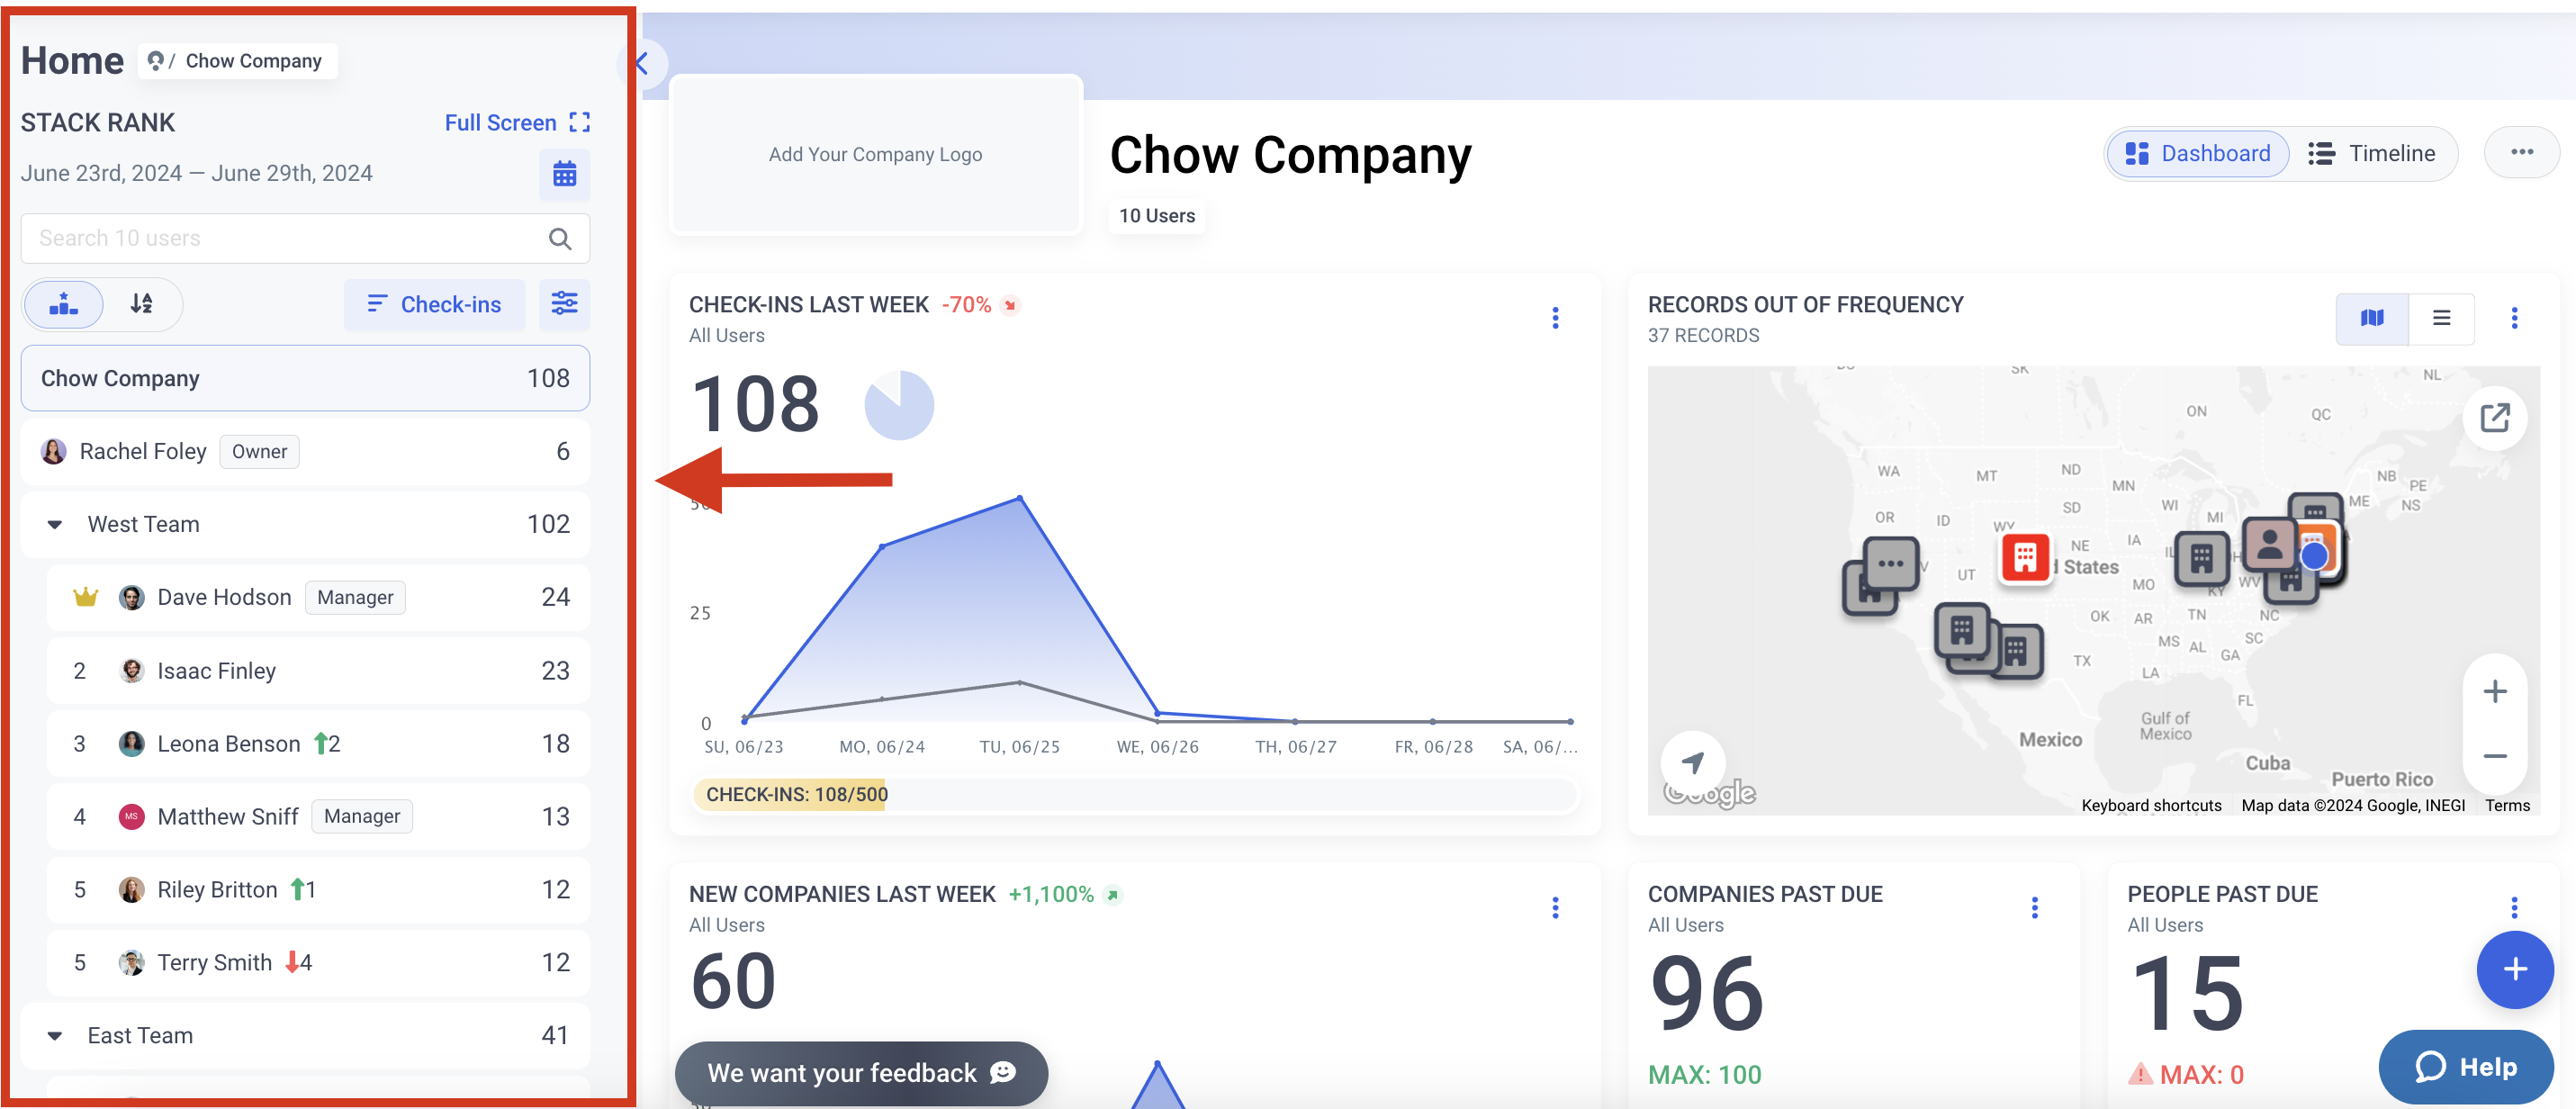Open the date range calendar picker

(x=564, y=174)
